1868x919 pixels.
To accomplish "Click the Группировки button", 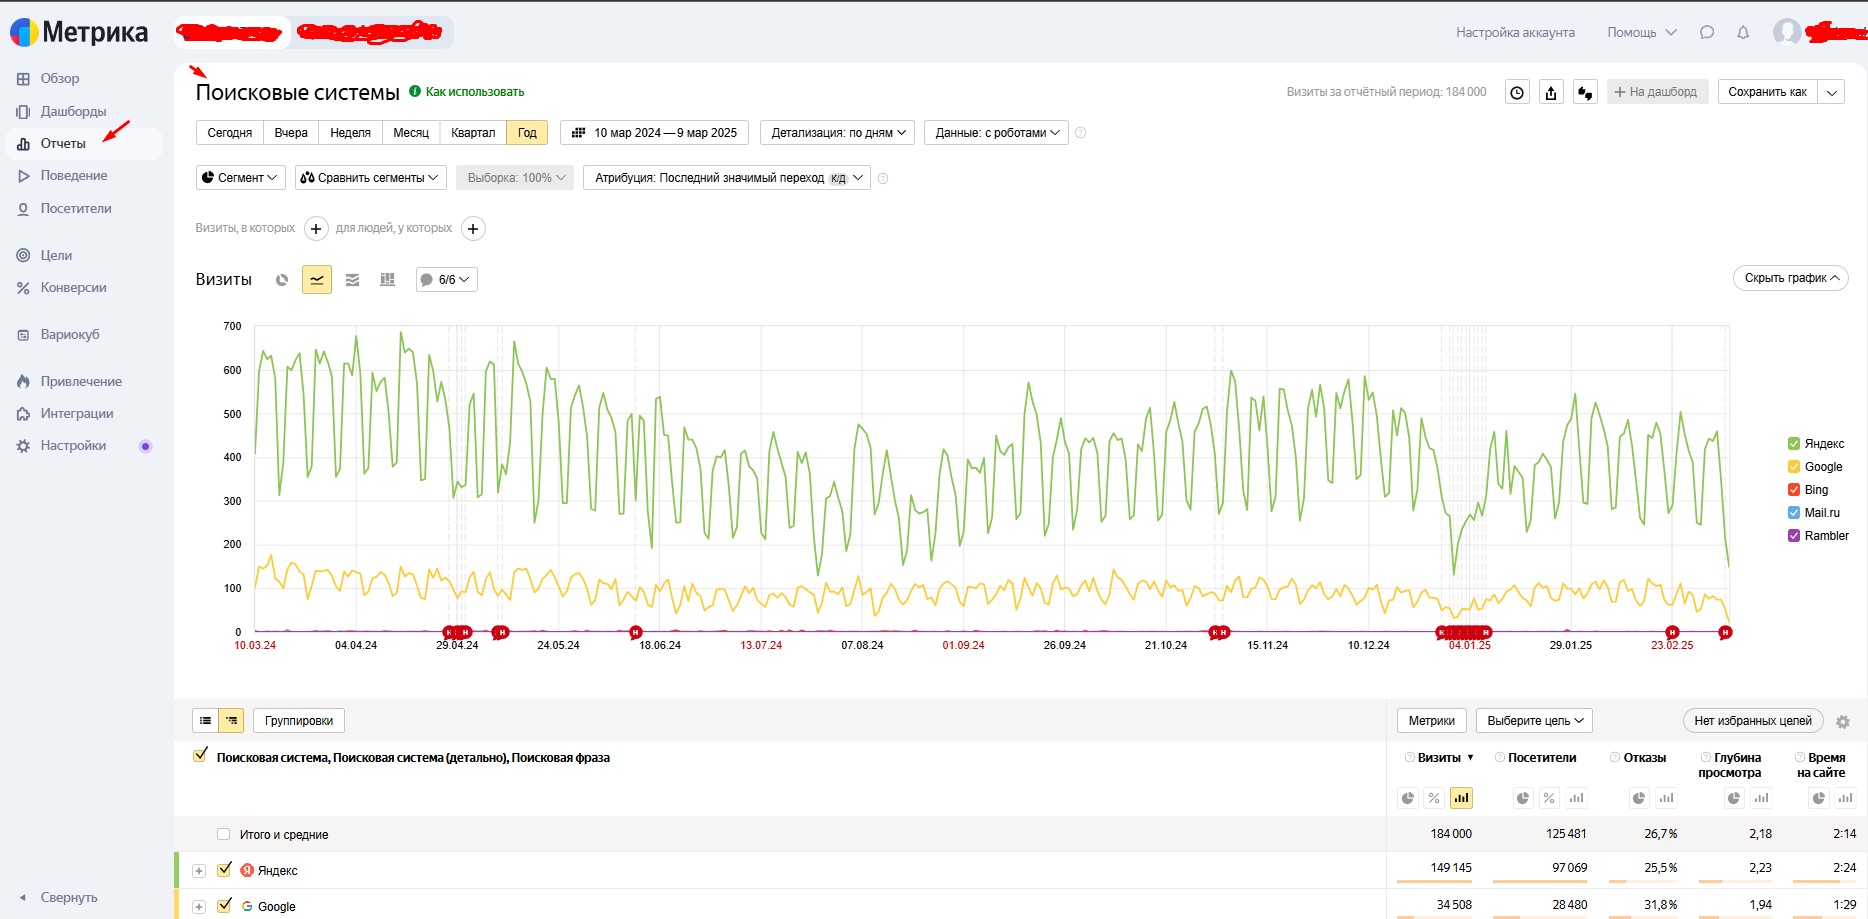I will (x=299, y=721).
